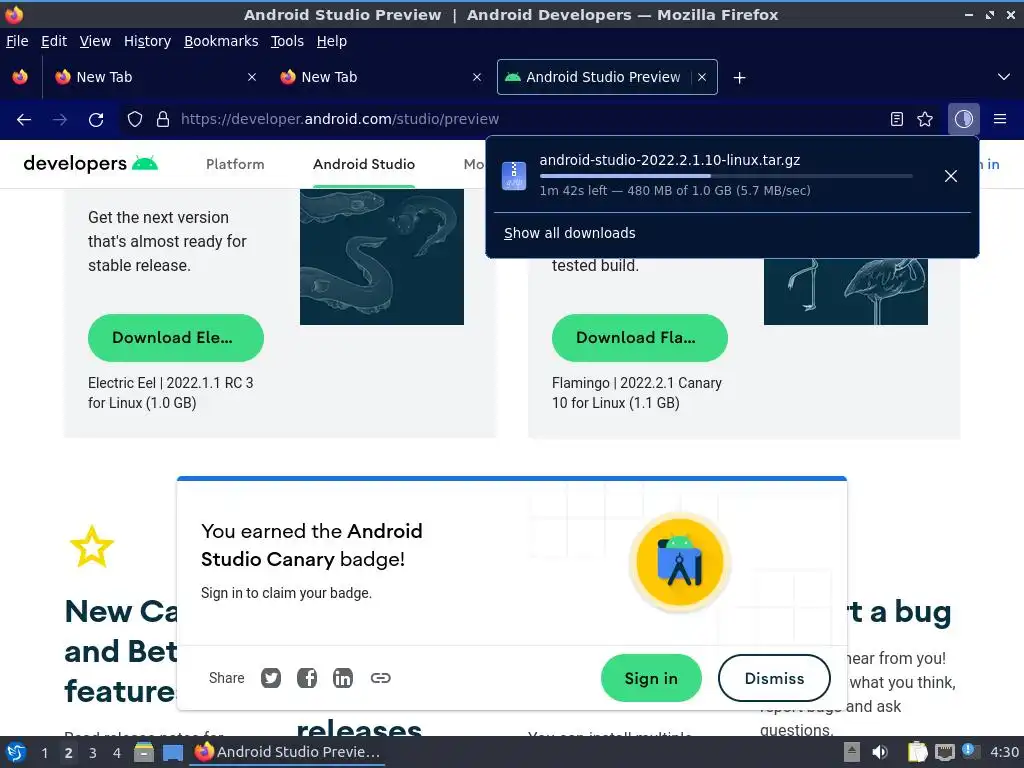Go back with the browser back arrow
Image resolution: width=1024 pixels, height=768 pixels.
(24, 120)
